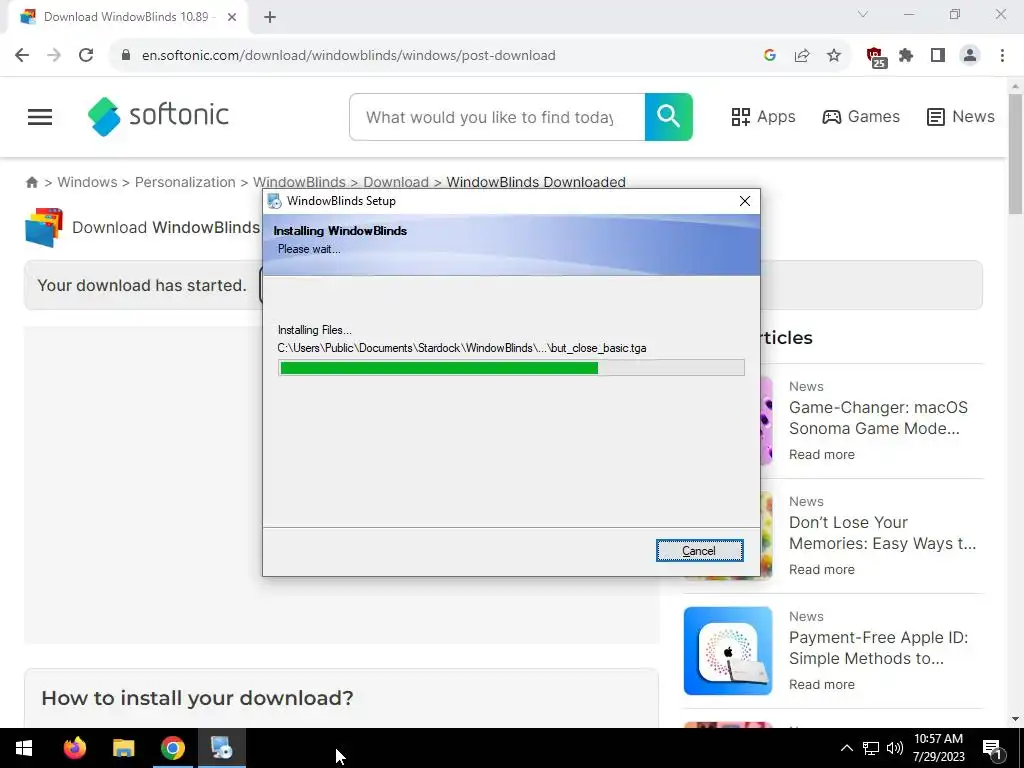
Task: Open WindowBlinds breadcrumb link
Action: point(299,182)
